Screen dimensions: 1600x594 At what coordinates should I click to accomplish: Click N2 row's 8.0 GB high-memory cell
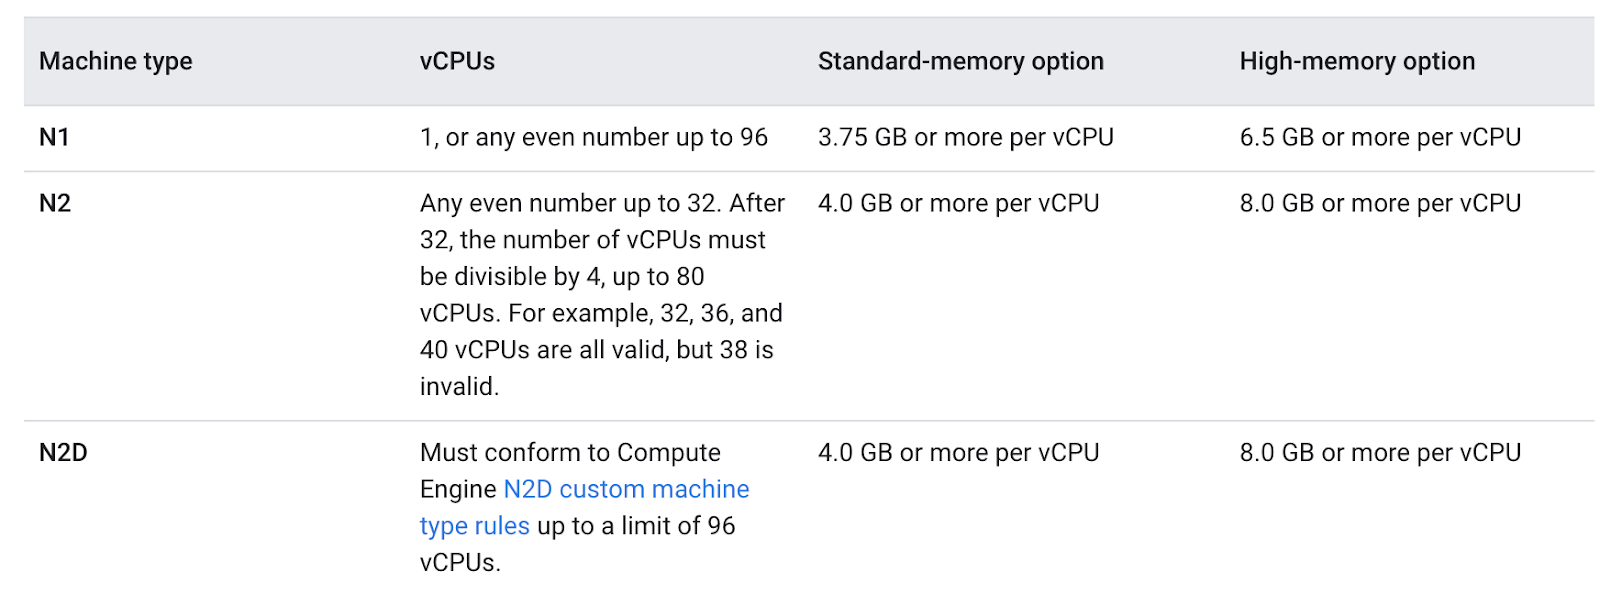1380,203
